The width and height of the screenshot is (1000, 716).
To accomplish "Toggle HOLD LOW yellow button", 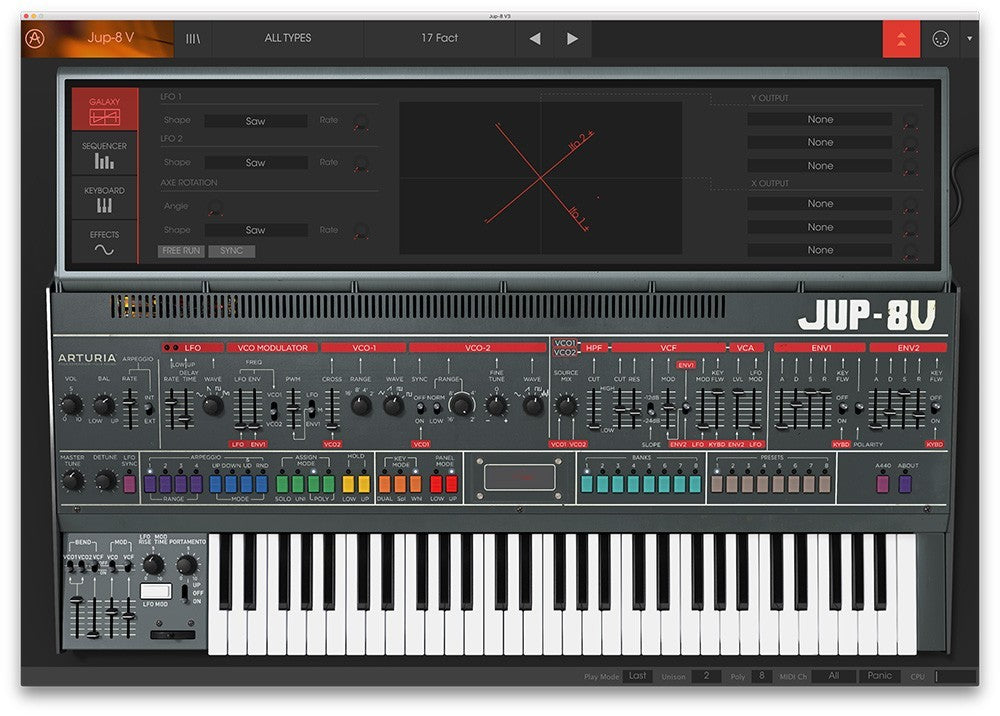I will pyautogui.click(x=348, y=484).
